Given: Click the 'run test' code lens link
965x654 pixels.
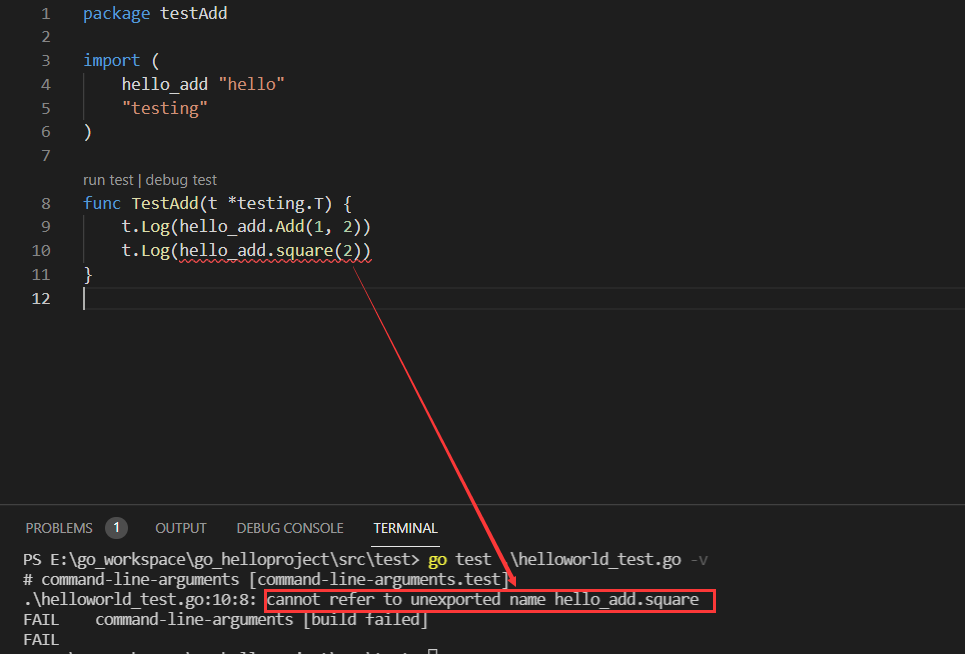Looking at the screenshot, I should coord(108,180).
